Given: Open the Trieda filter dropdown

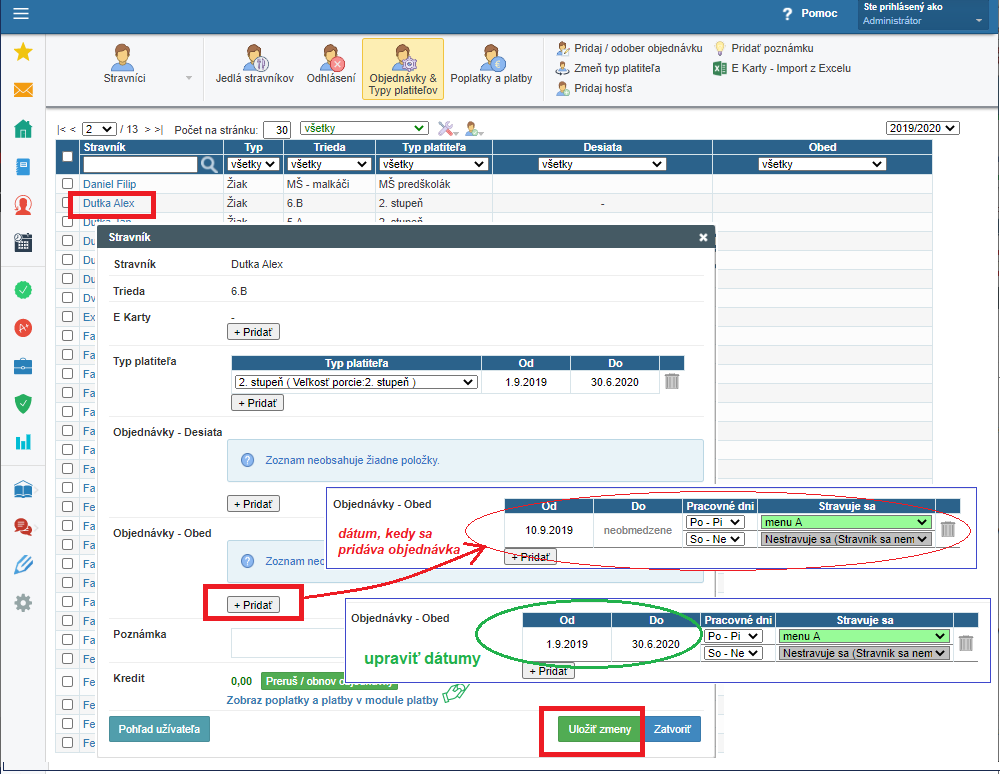Looking at the screenshot, I should click(x=329, y=164).
